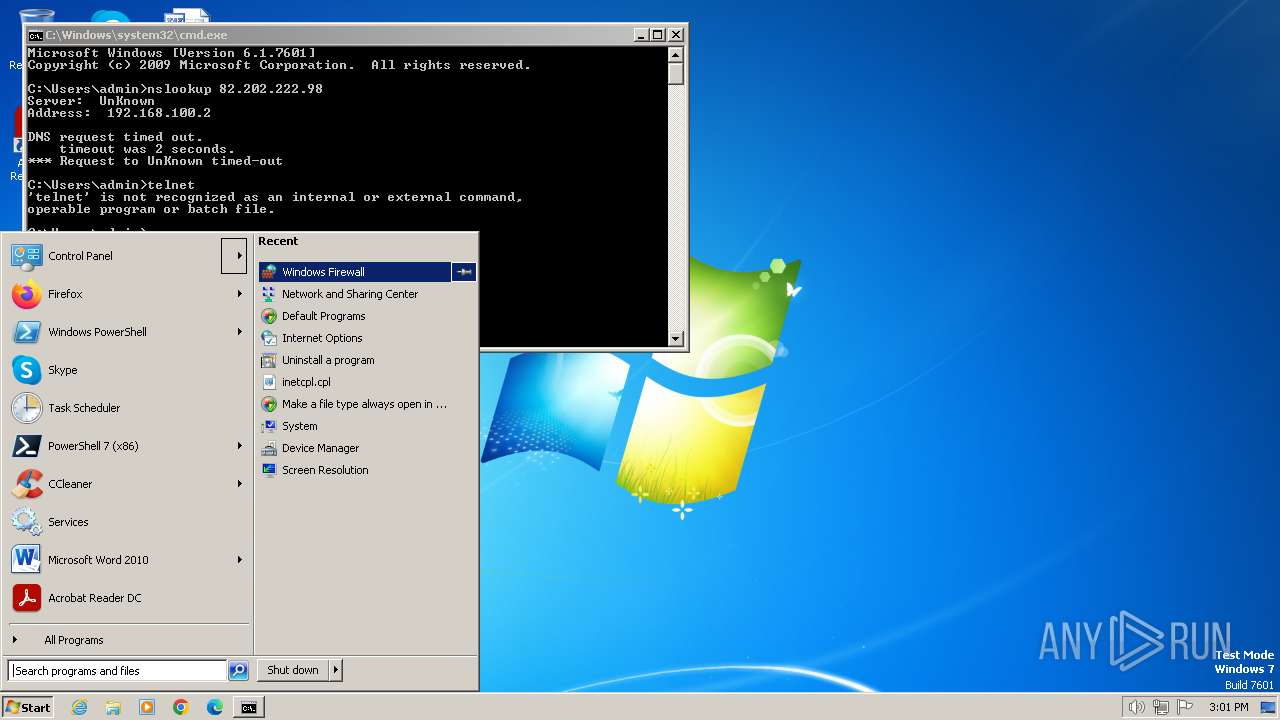The width and height of the screenshot is (1280, 720).
Task: Click the 3:01 PM clock
Action: pos(1229,707)
